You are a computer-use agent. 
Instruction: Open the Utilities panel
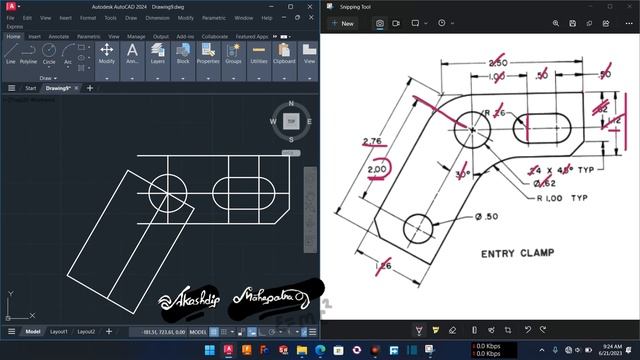click(x=259, y=60)
